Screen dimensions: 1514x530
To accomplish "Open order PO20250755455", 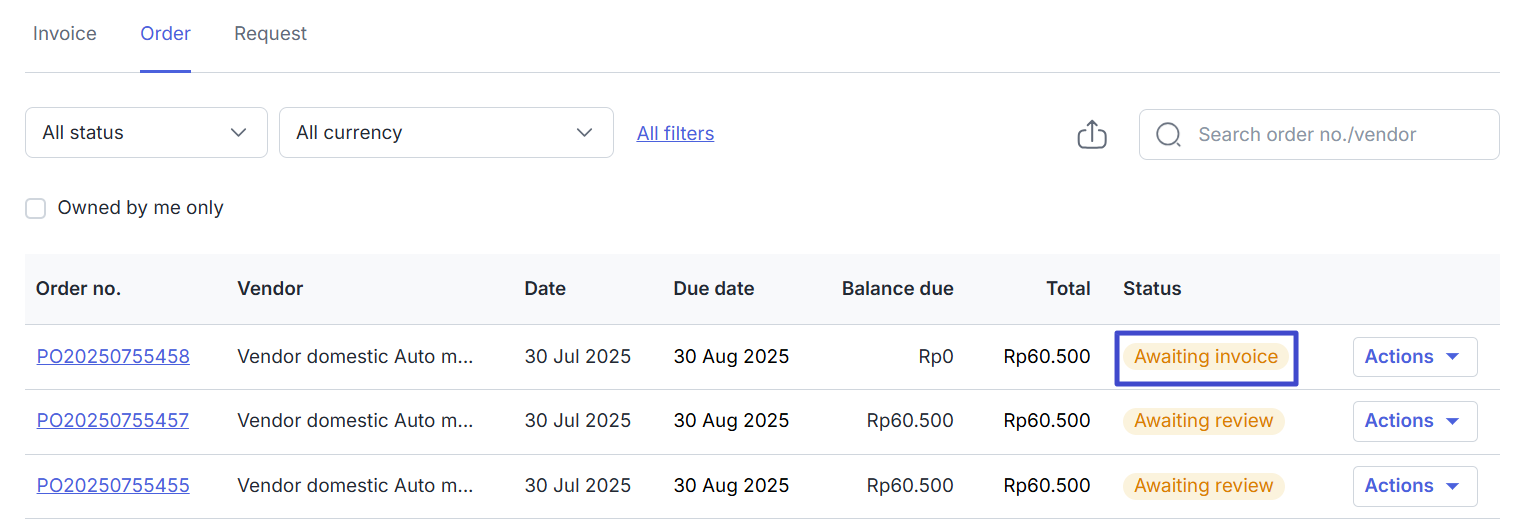I will pyautogui.click(x=113, y=486).
